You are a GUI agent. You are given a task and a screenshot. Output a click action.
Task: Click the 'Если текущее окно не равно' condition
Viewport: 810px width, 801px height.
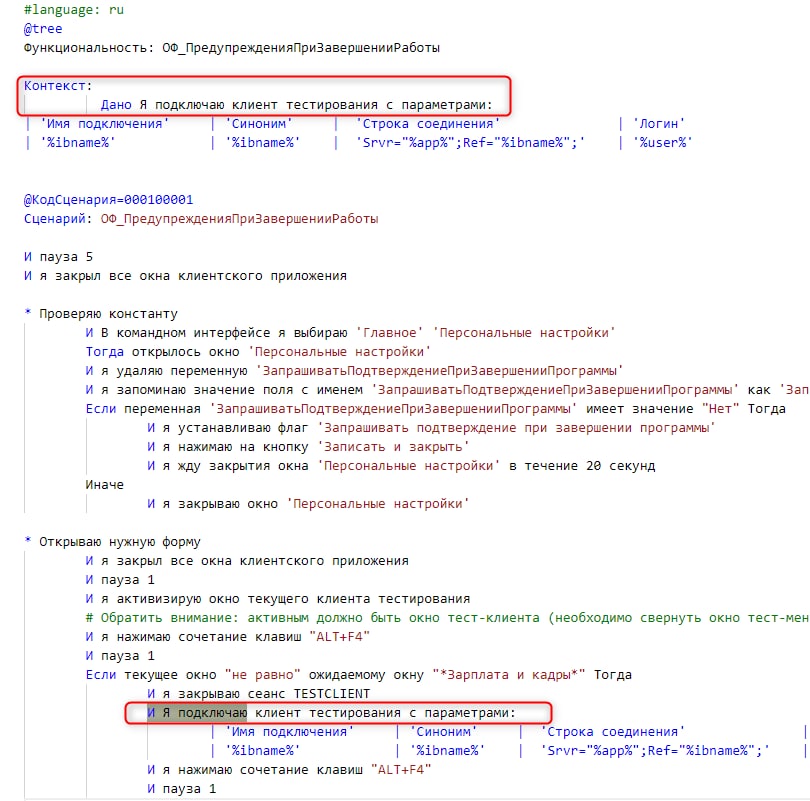pyautogui.click(x=359, y=675)
